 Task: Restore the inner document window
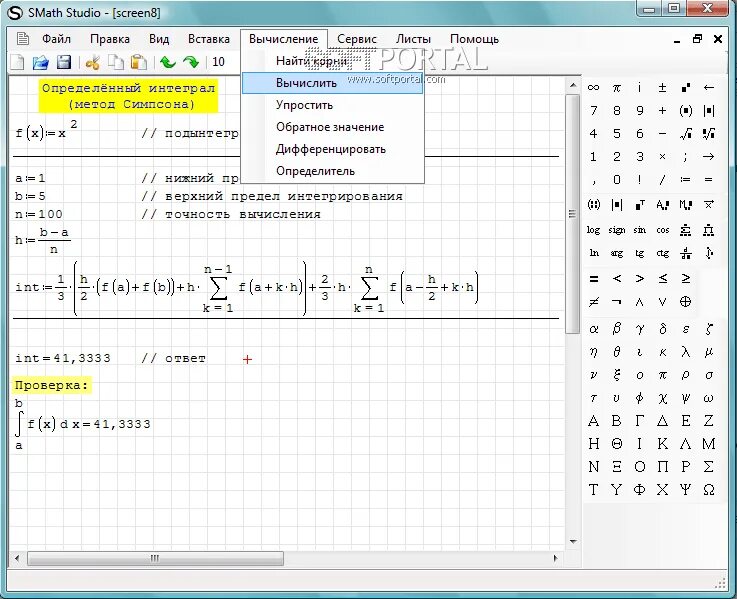click(x=697, y=39)
